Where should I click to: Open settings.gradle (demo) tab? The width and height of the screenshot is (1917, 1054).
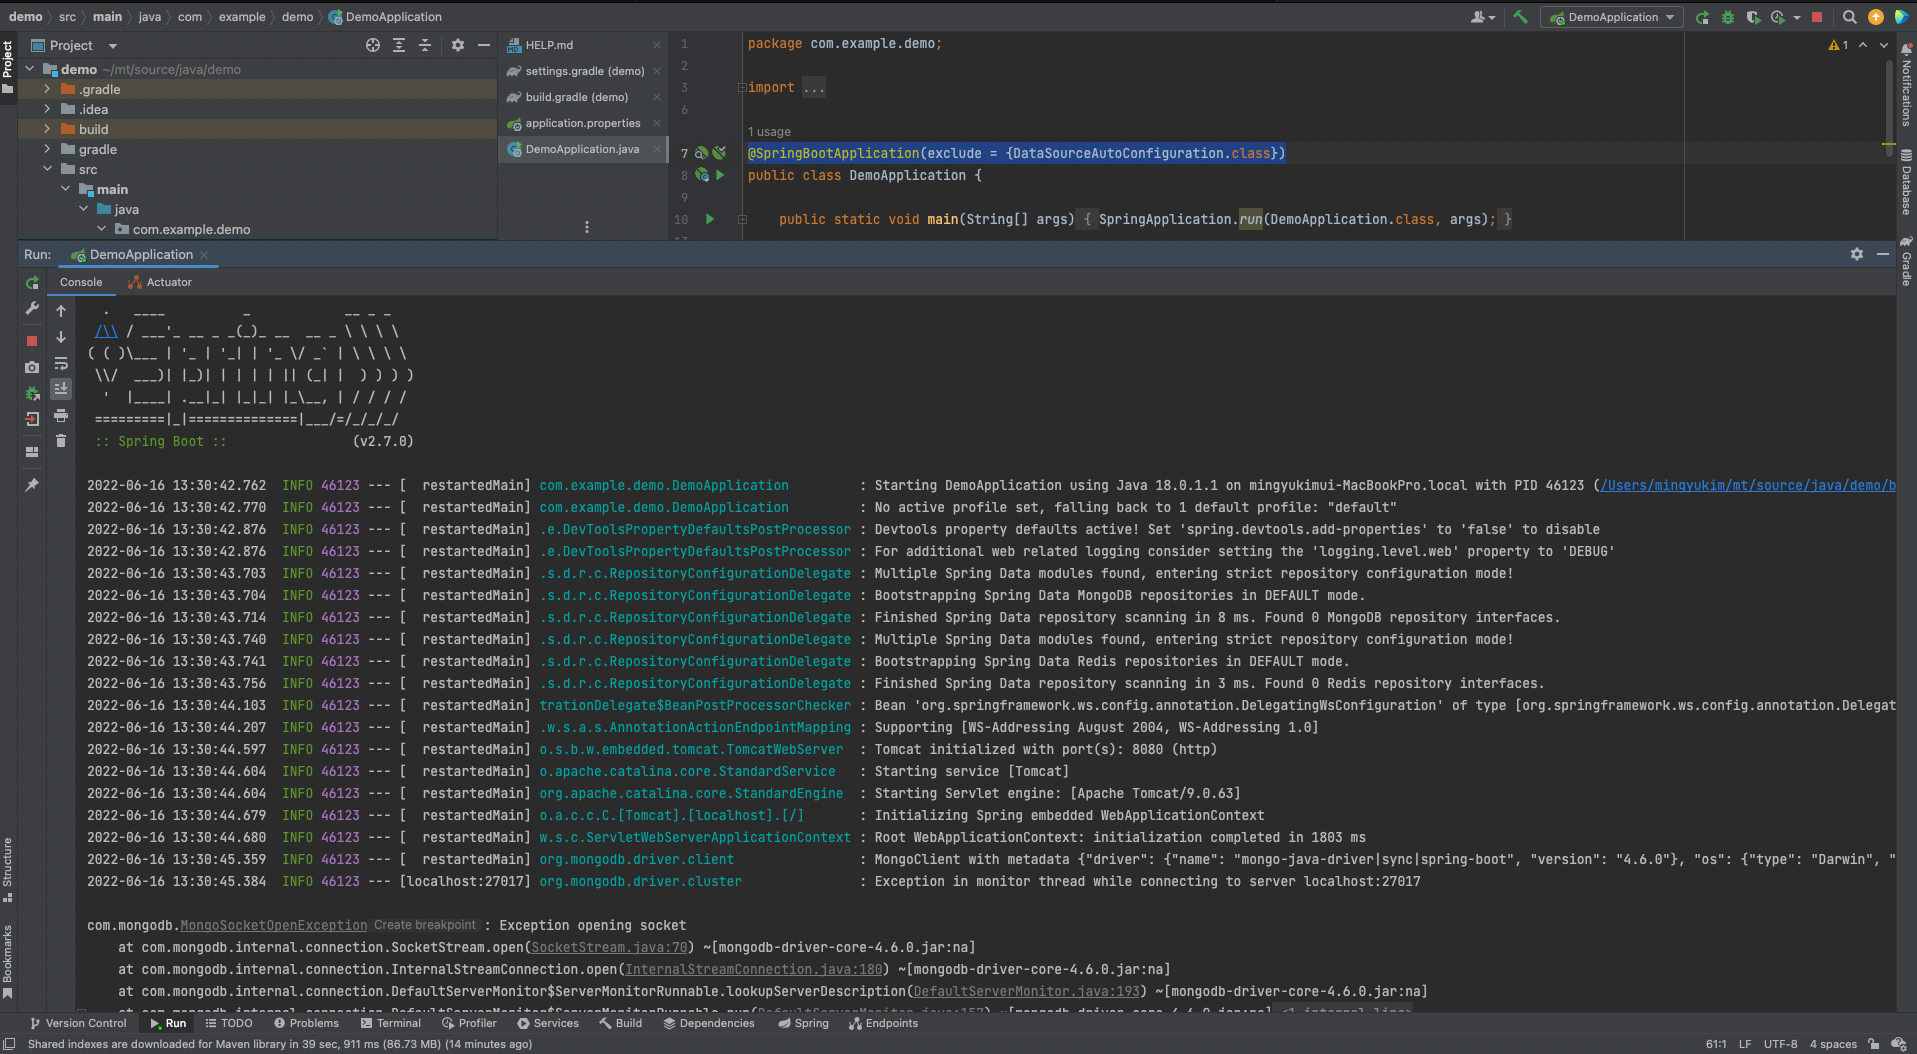[x=585, y=71]
